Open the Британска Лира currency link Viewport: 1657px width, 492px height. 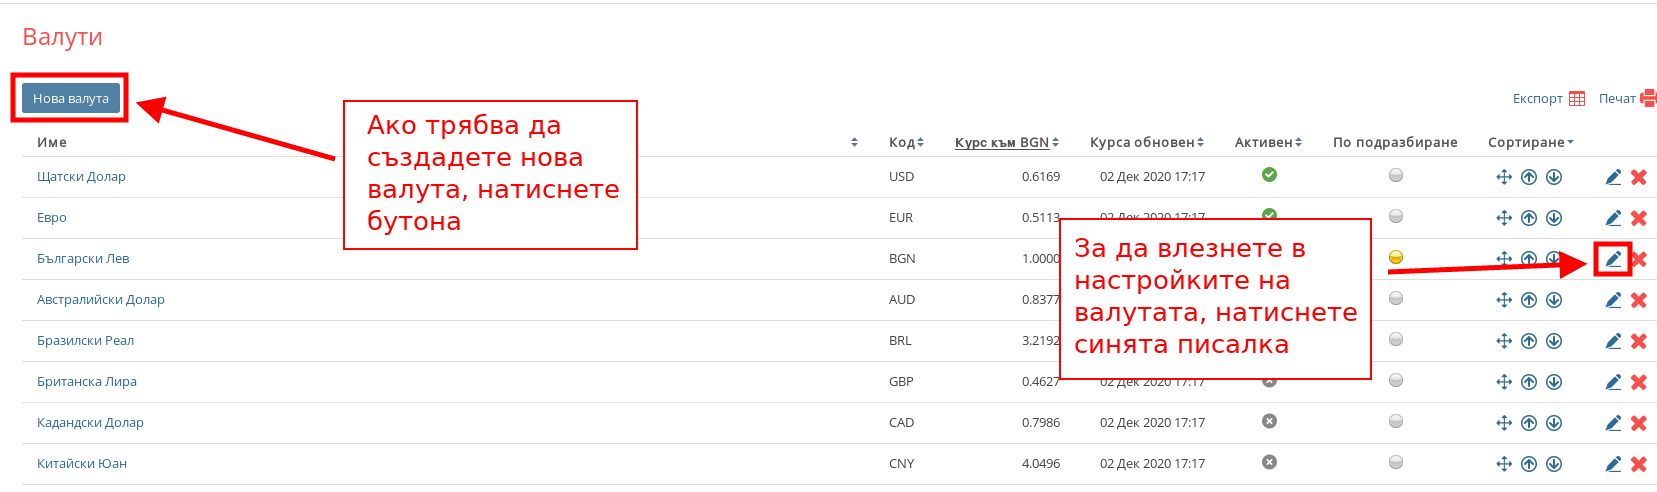click(87, 382)
